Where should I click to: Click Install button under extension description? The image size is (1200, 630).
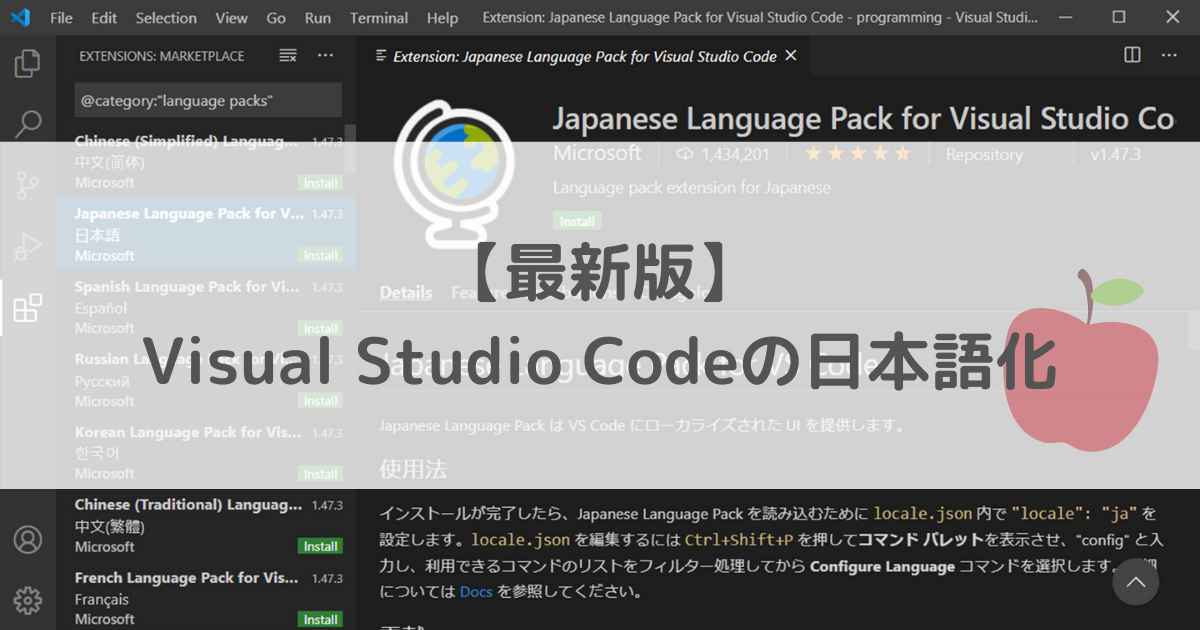[577, 221]
